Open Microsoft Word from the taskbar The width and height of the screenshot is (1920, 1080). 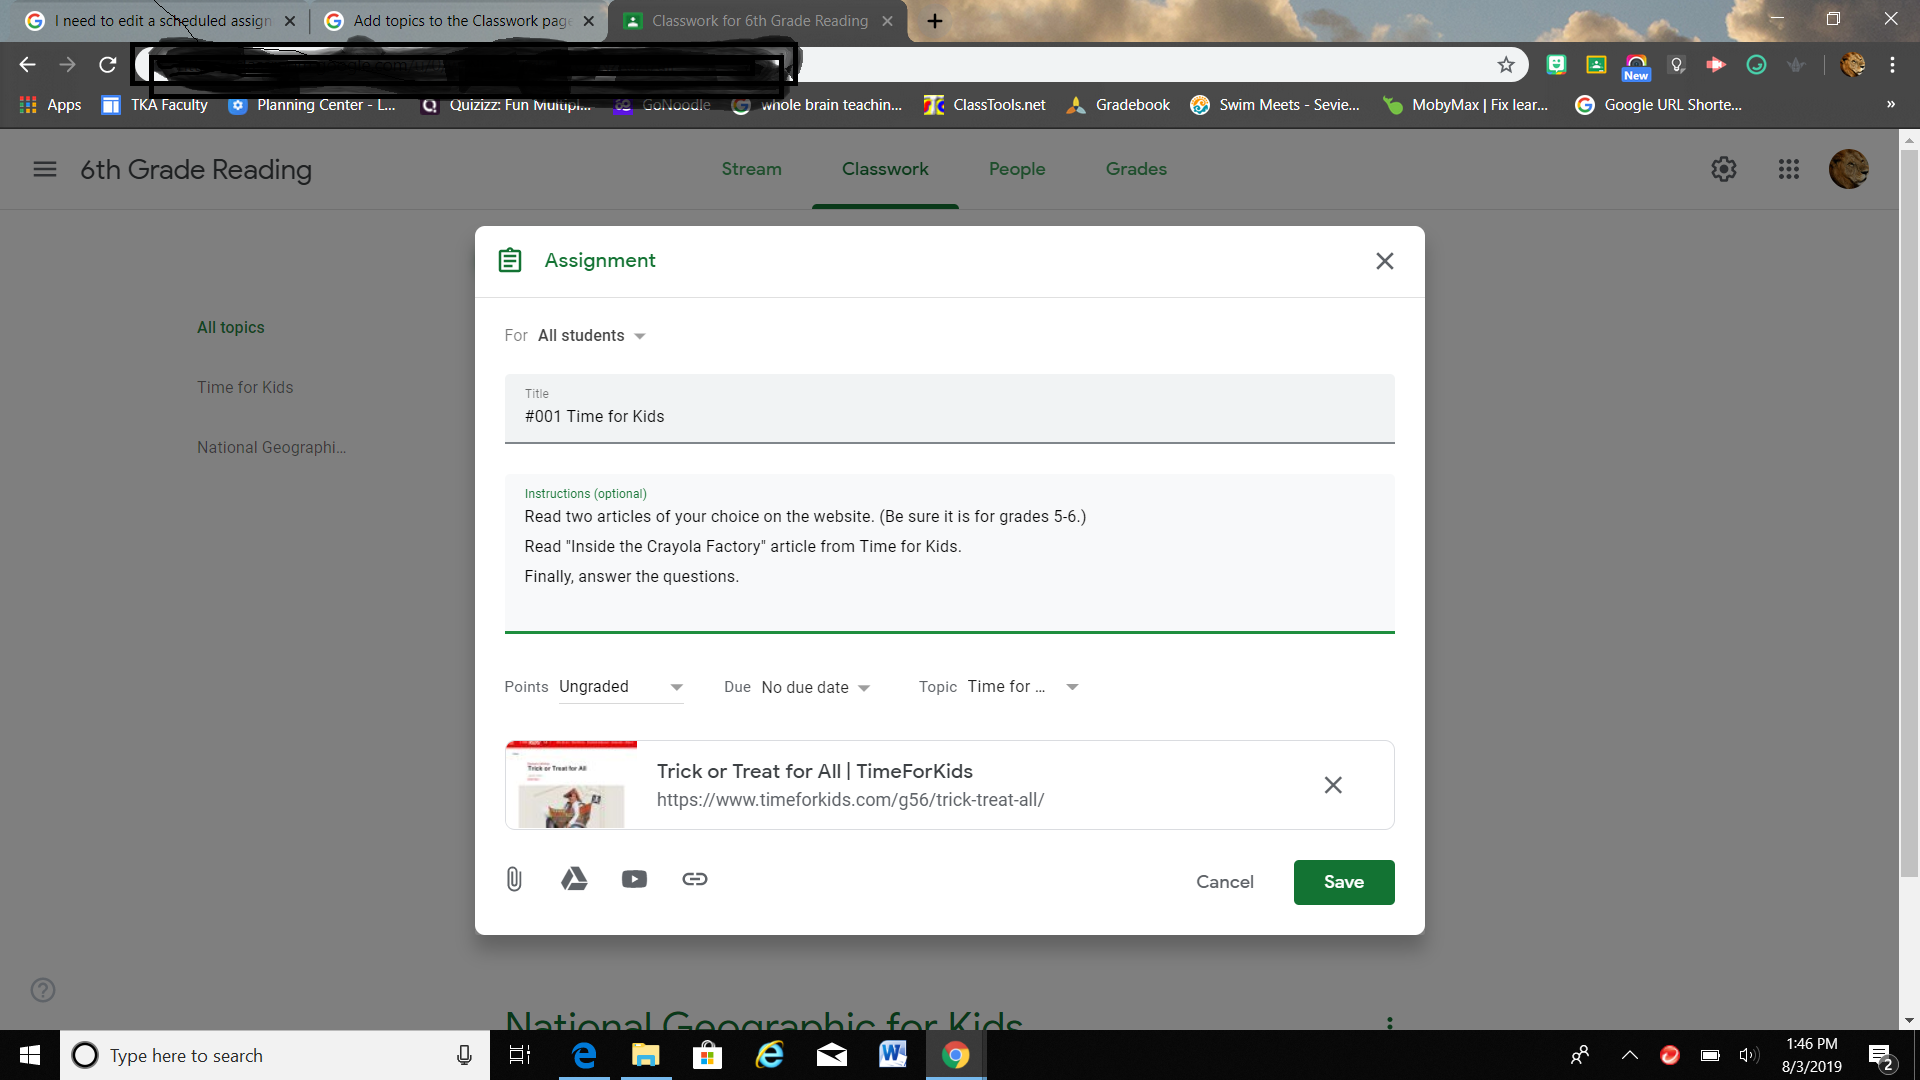point(892,1055)
